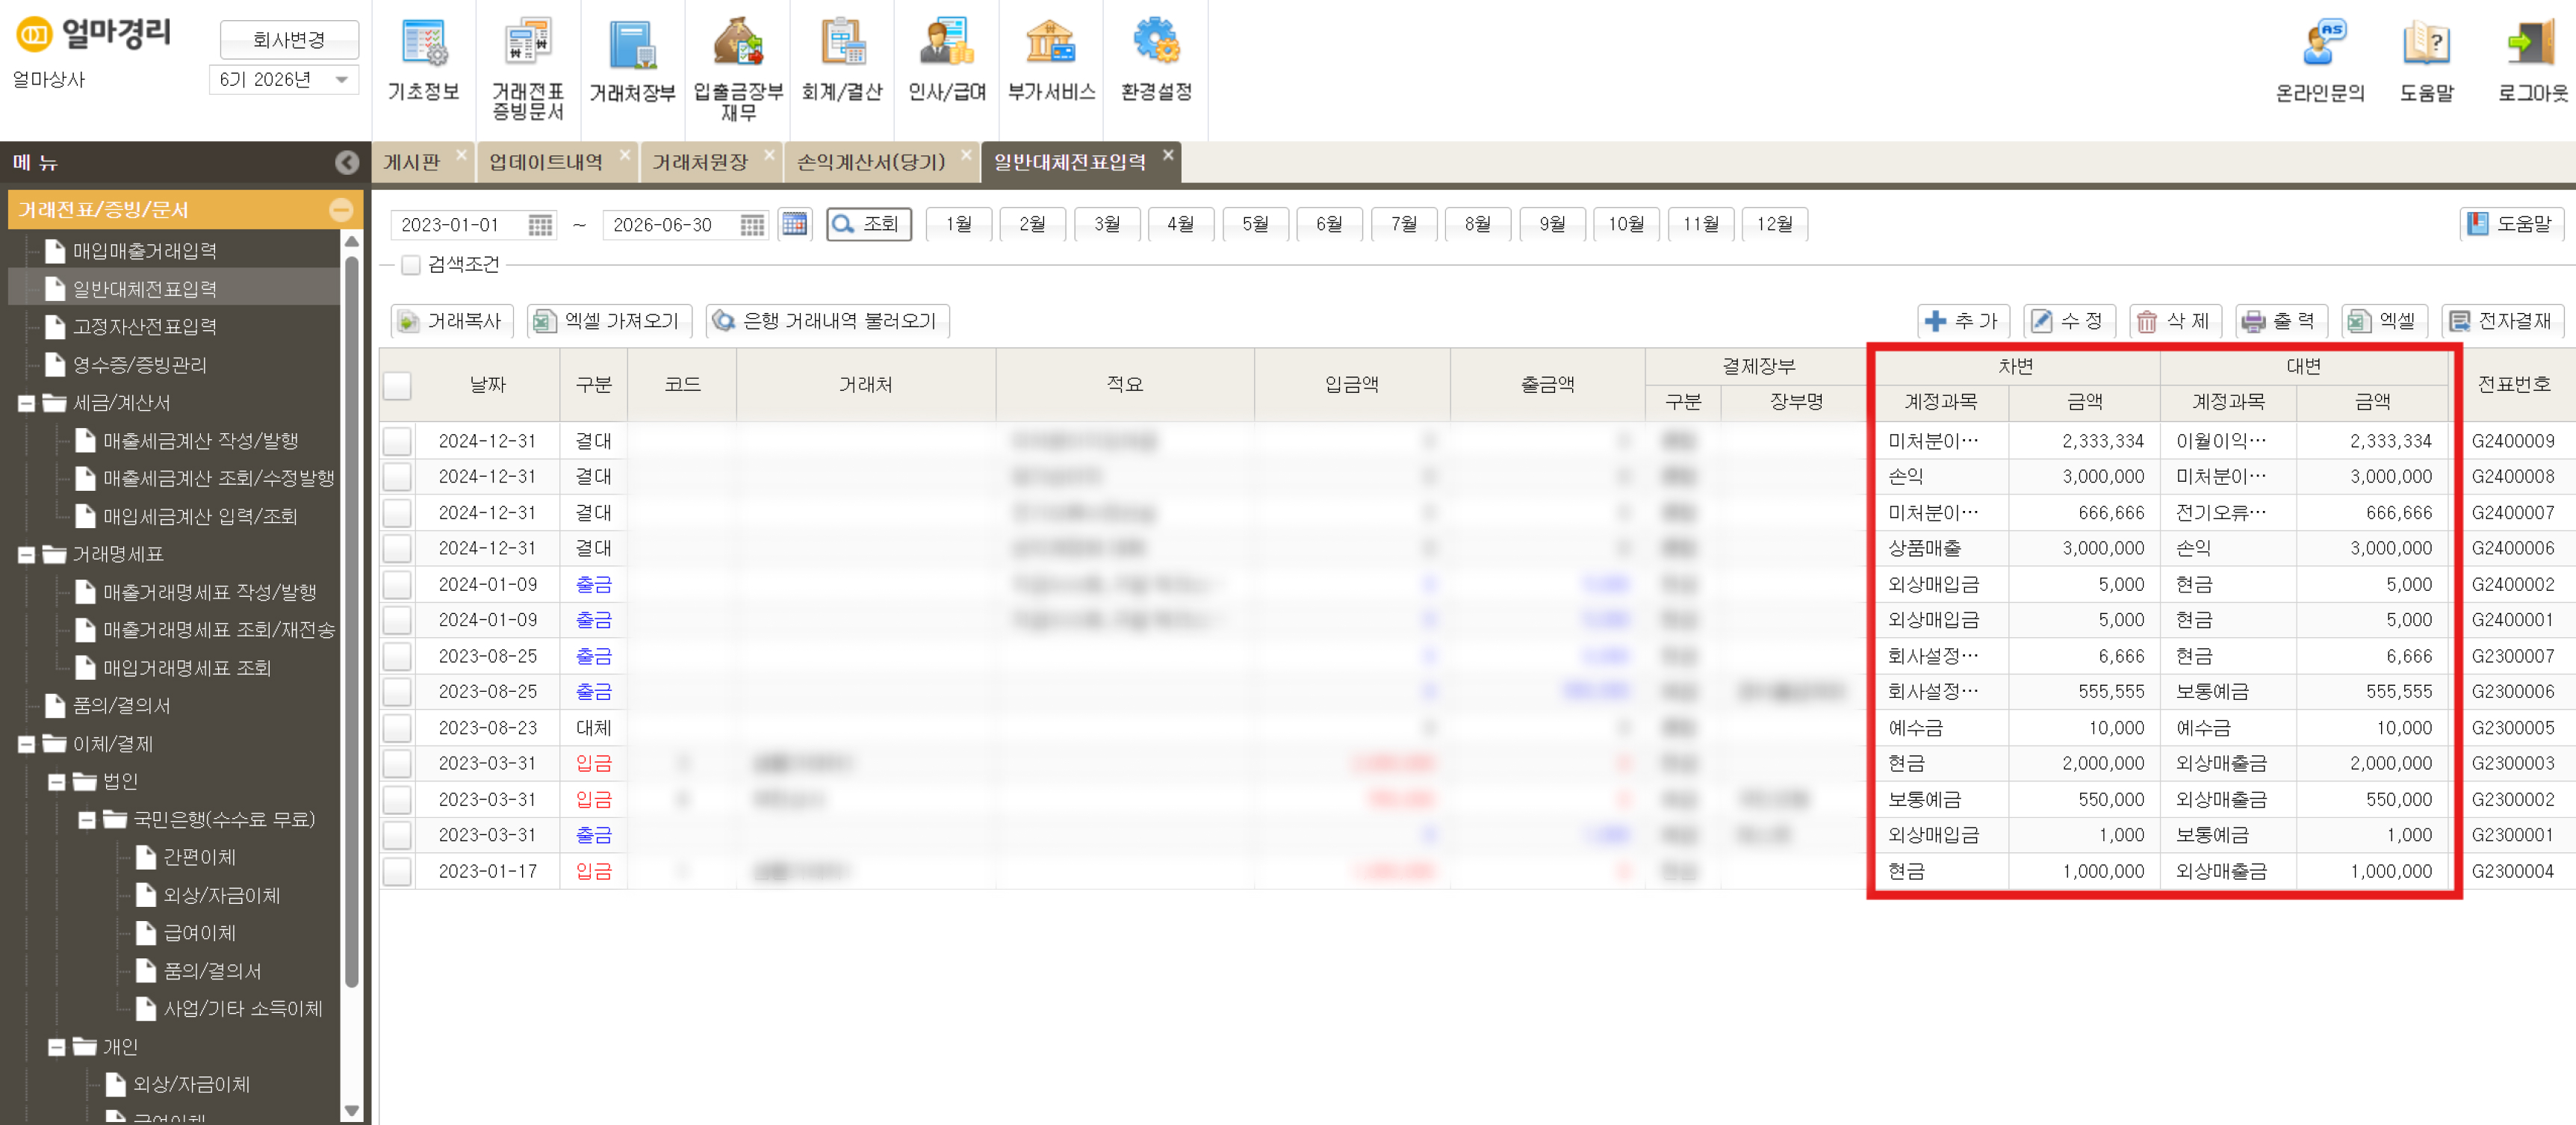The height and width of the screenshot is (1125, 2576).
Task: Open the 환경설정 gear icon
Action: point(1156,42)
